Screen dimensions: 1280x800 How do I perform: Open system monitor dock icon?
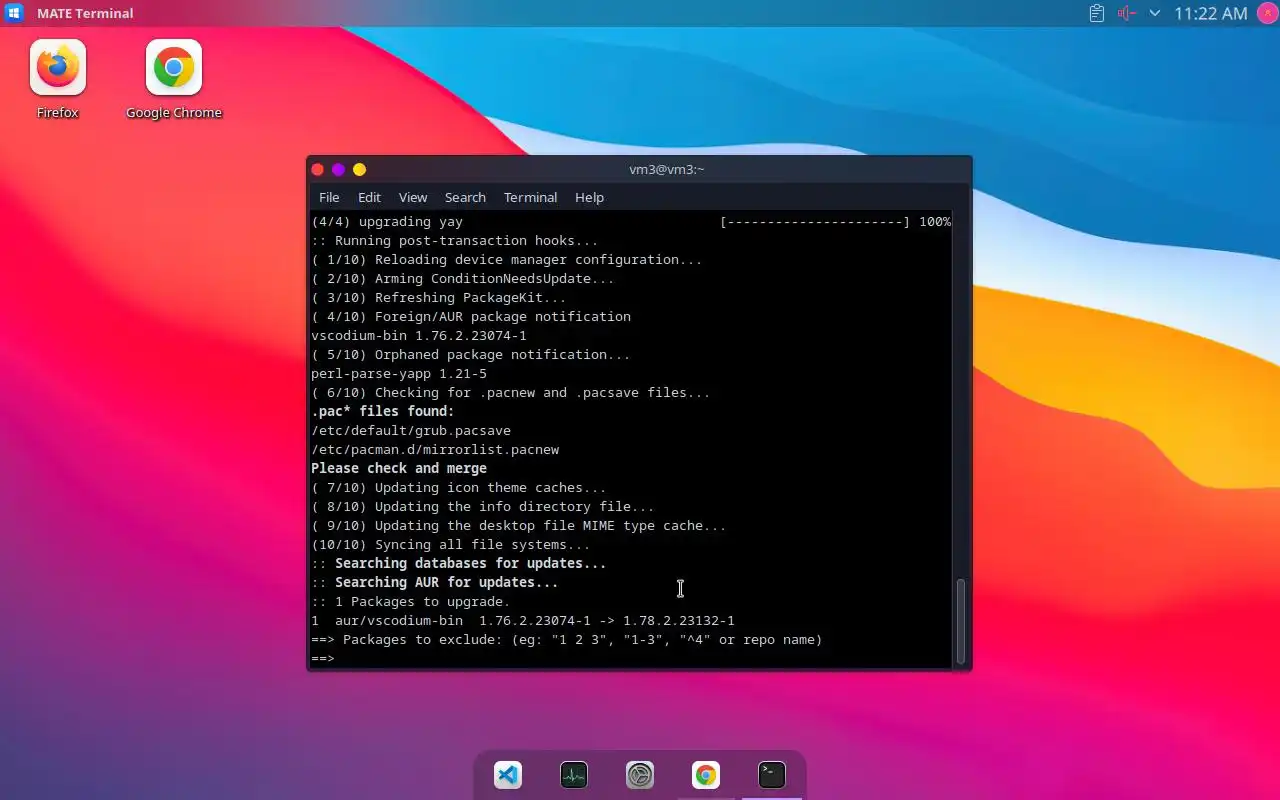574,775
